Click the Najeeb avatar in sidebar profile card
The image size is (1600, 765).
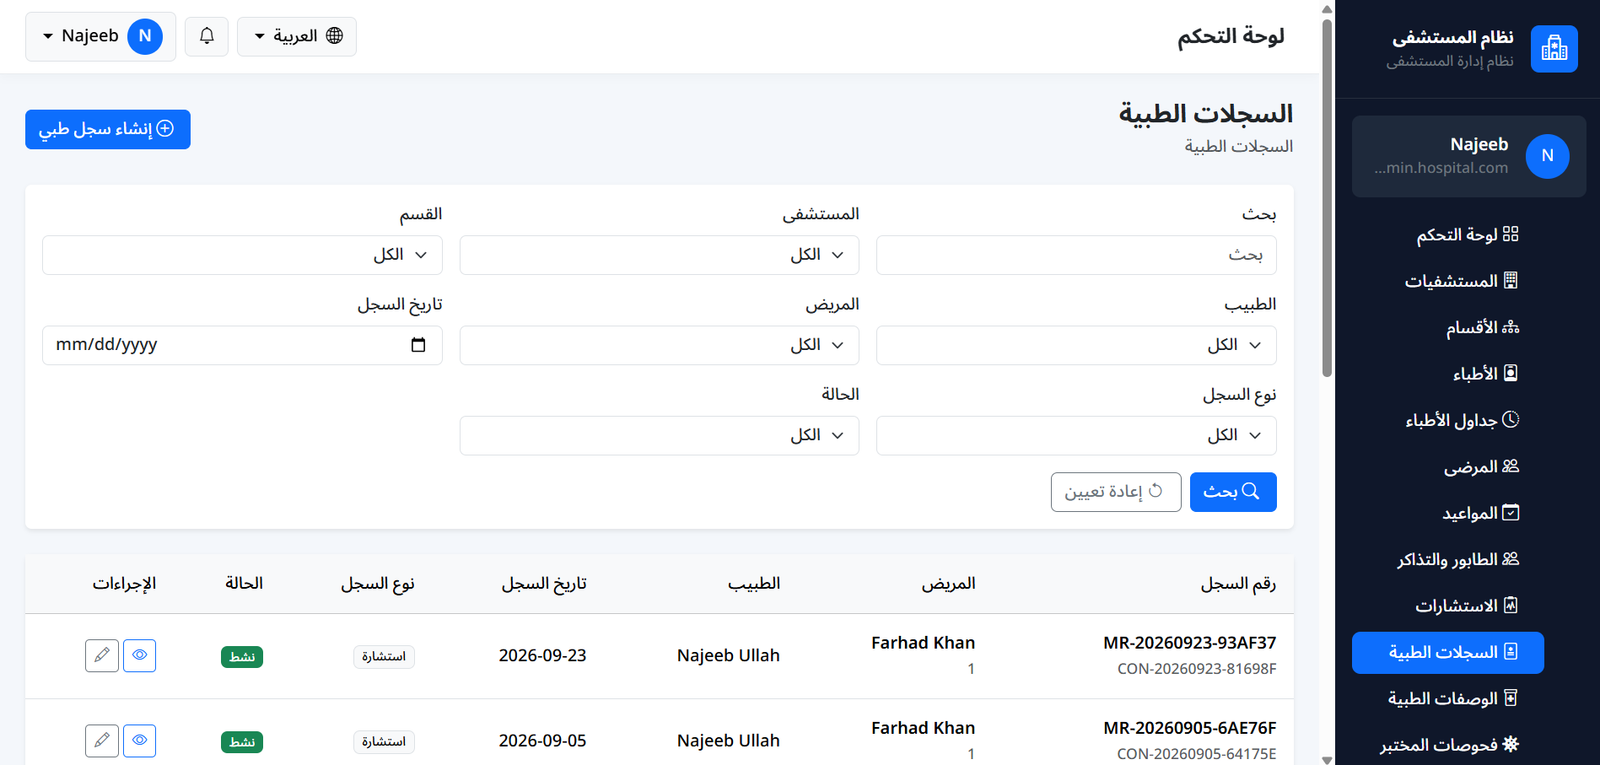(x=1547, y=156)
